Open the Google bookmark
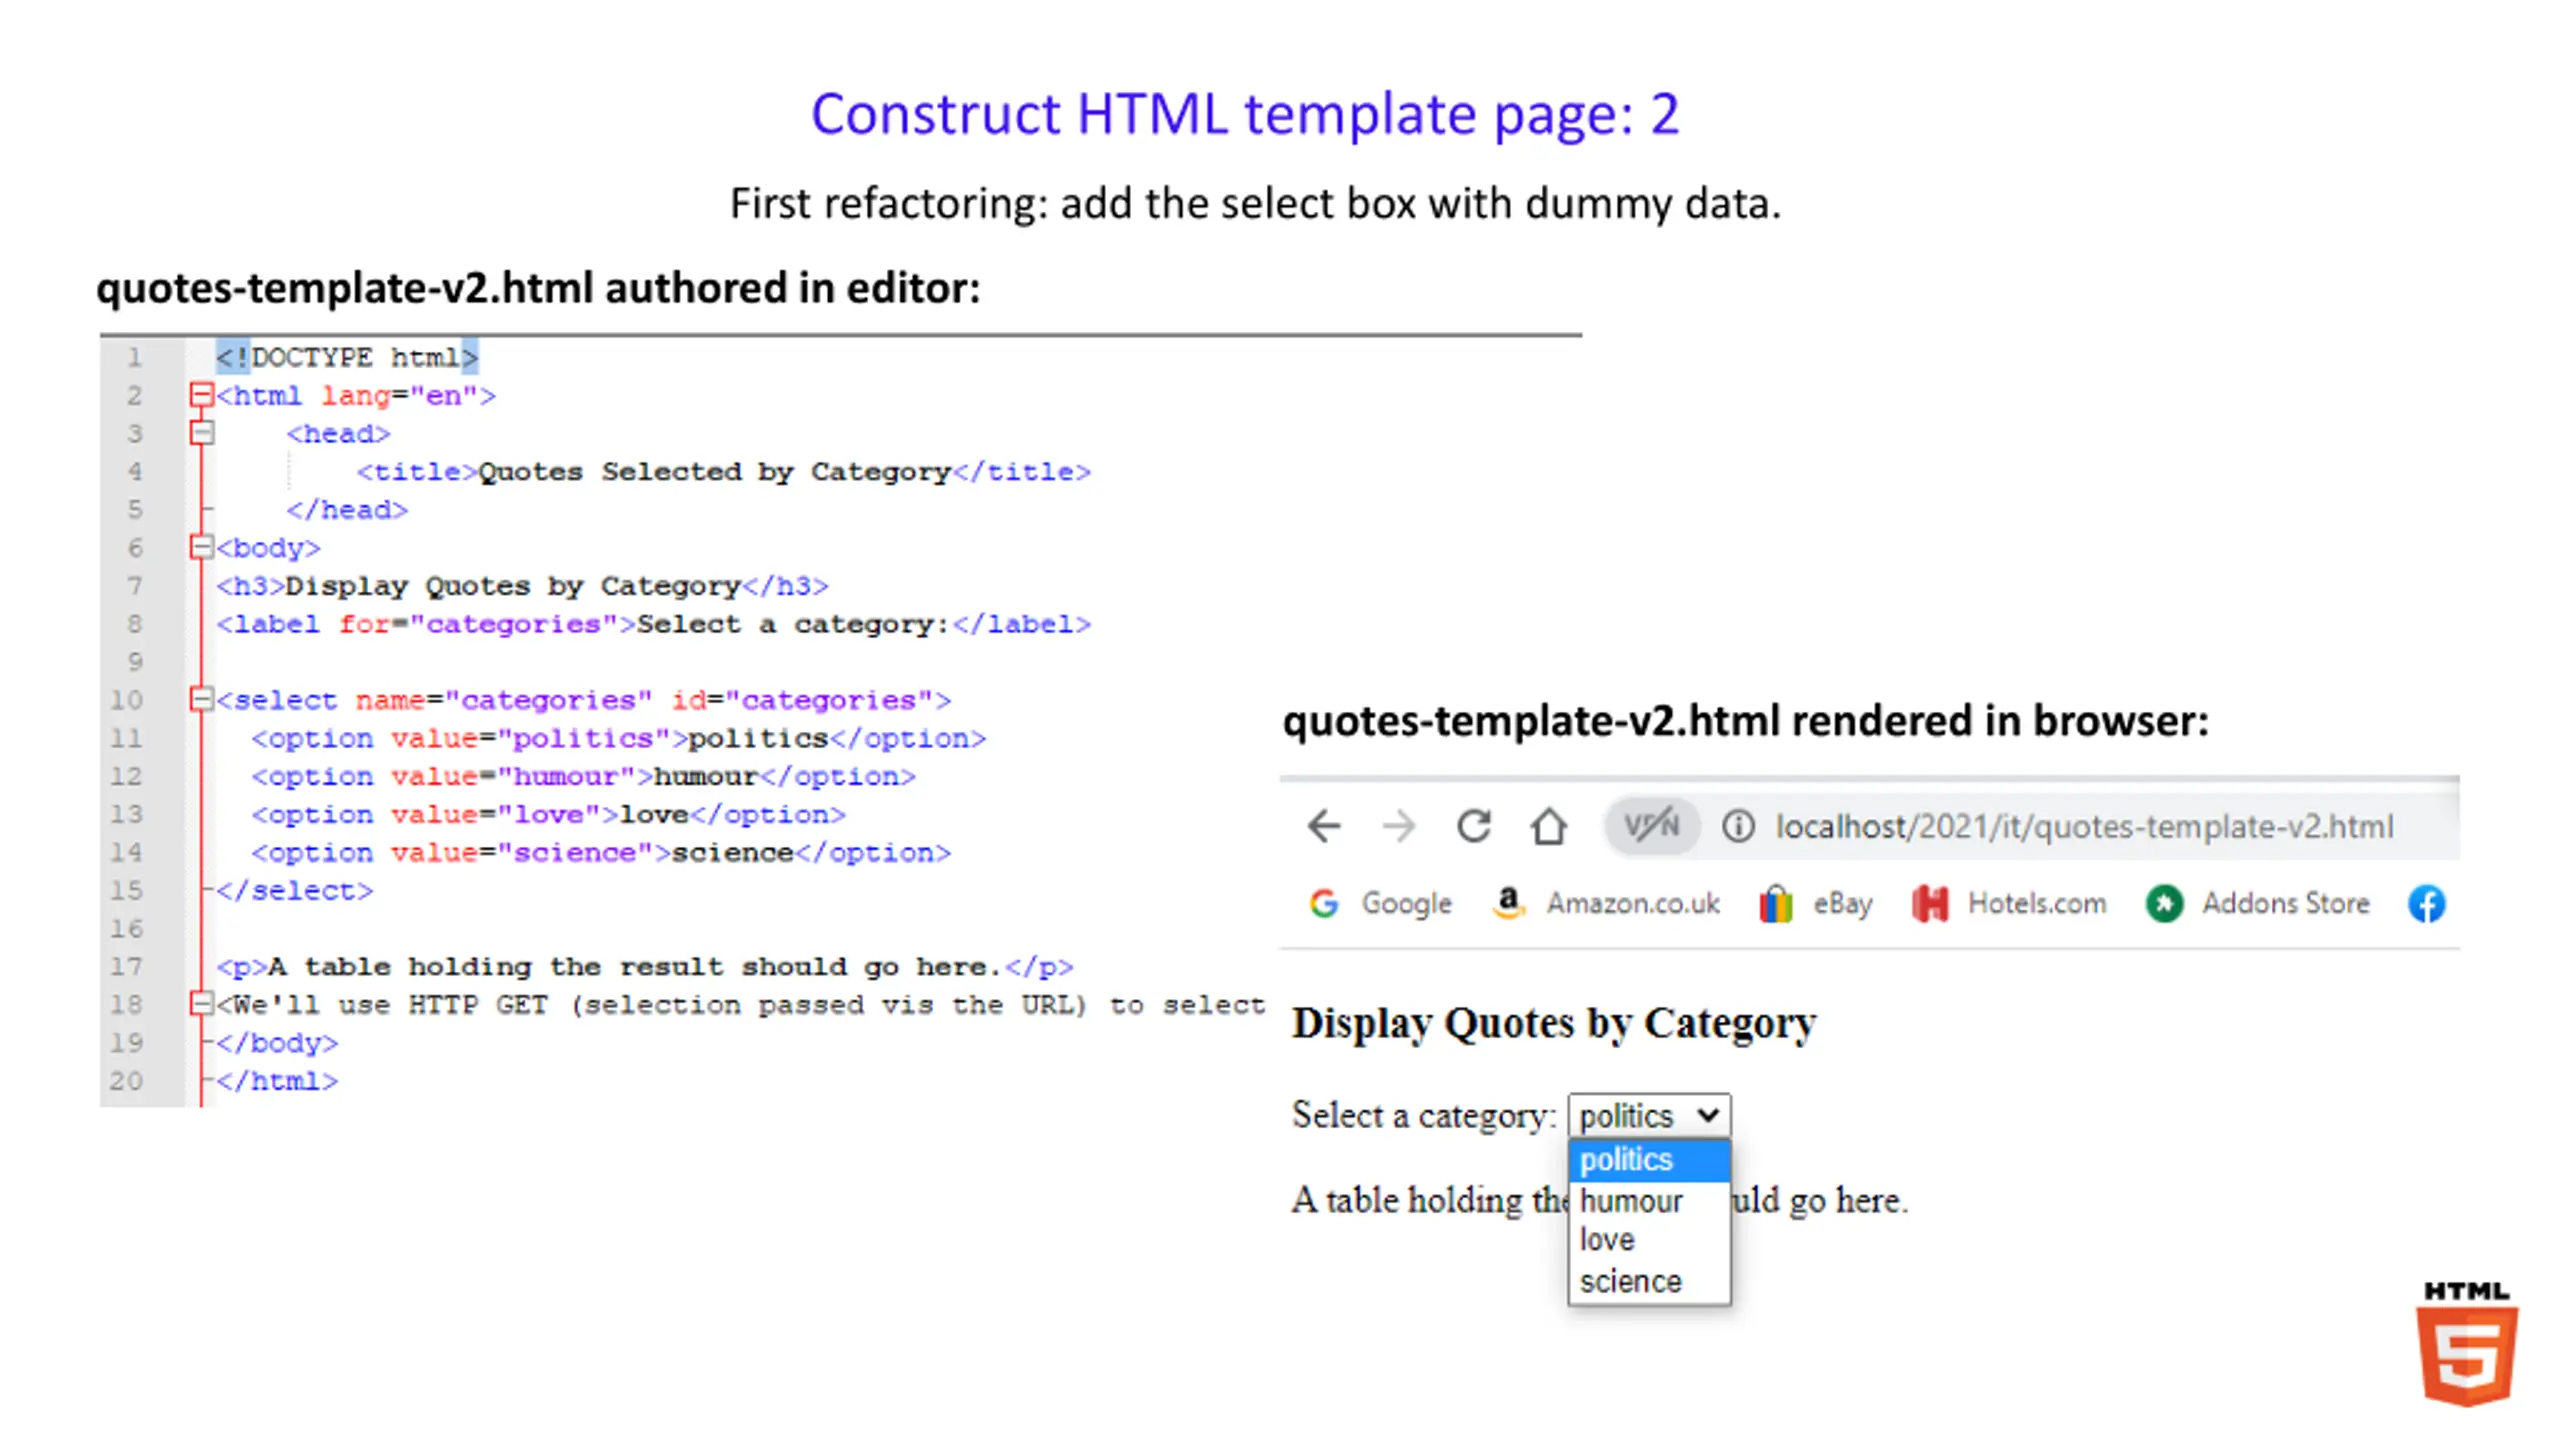 click(x=1381, y=903)
